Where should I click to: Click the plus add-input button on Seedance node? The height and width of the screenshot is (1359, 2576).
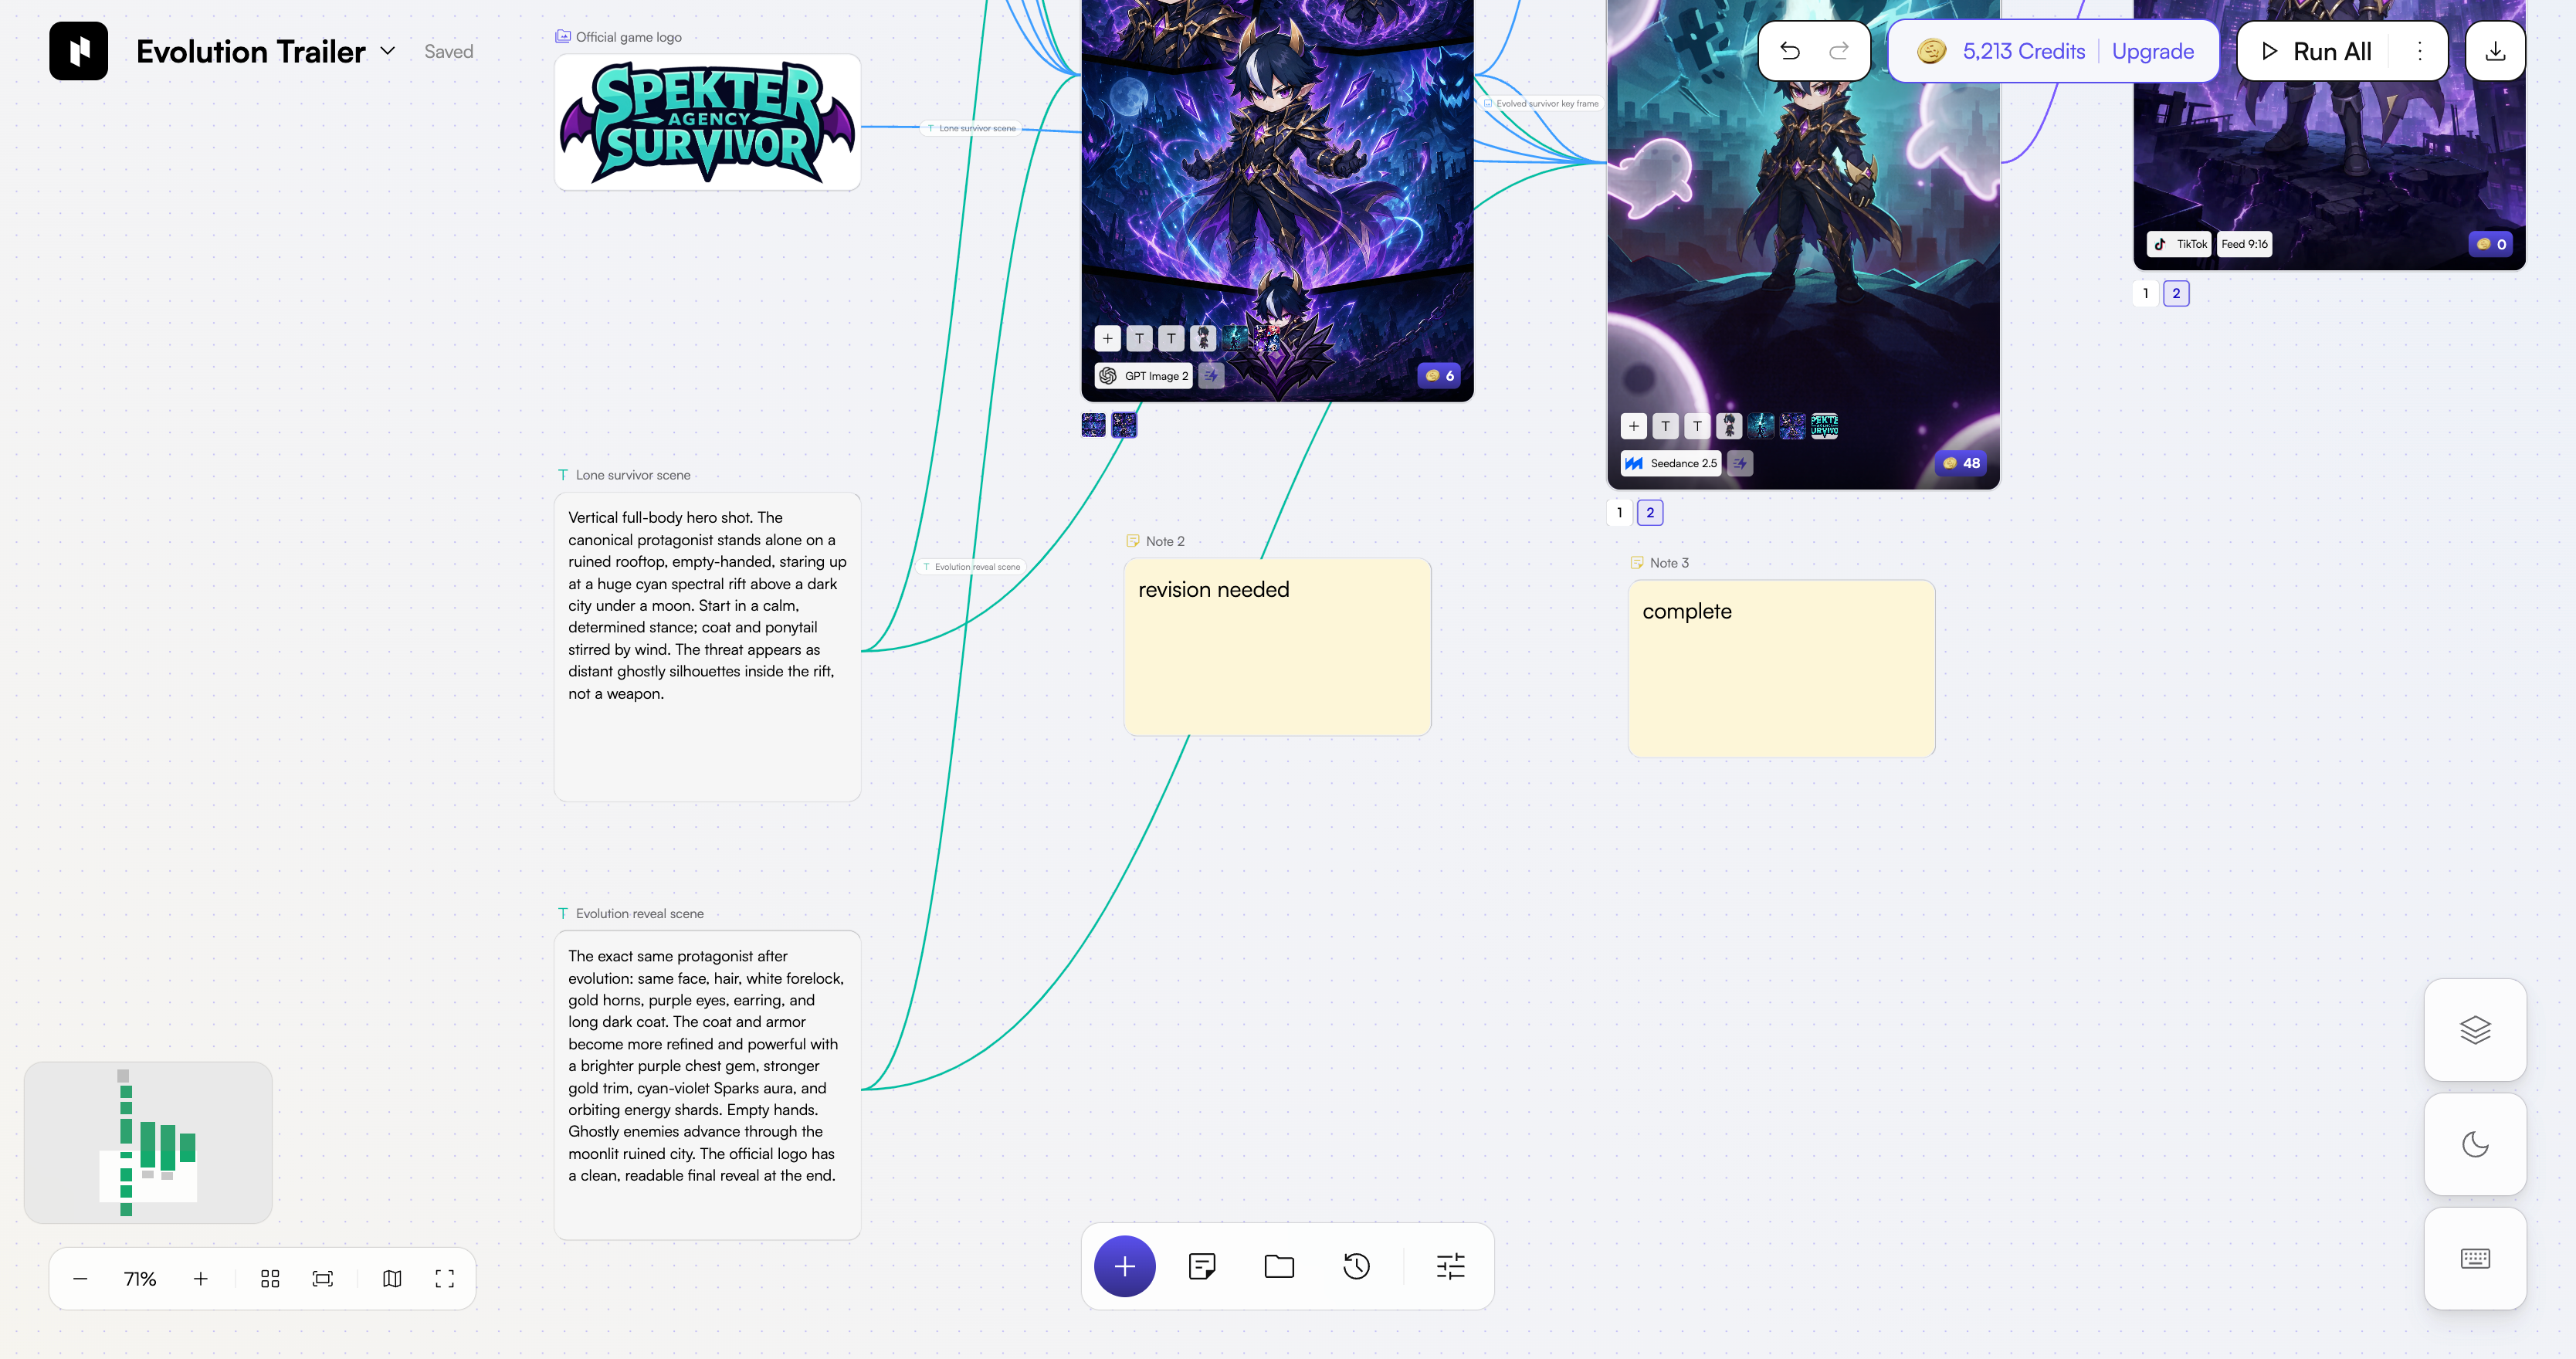1633,426
